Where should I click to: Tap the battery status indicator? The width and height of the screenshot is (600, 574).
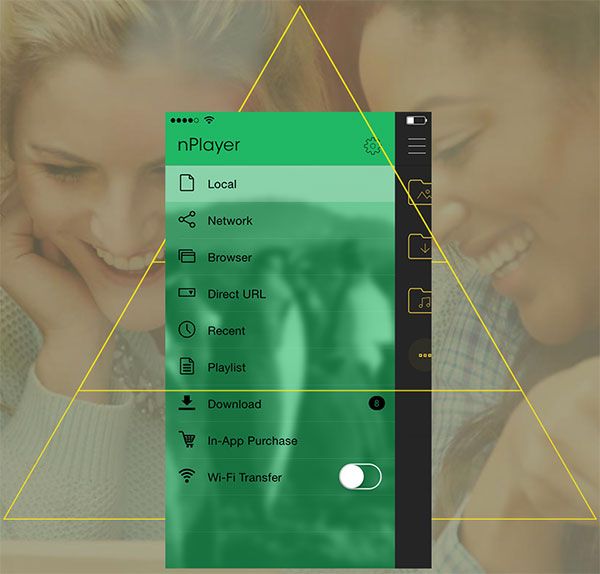click(x=416, y=121)
